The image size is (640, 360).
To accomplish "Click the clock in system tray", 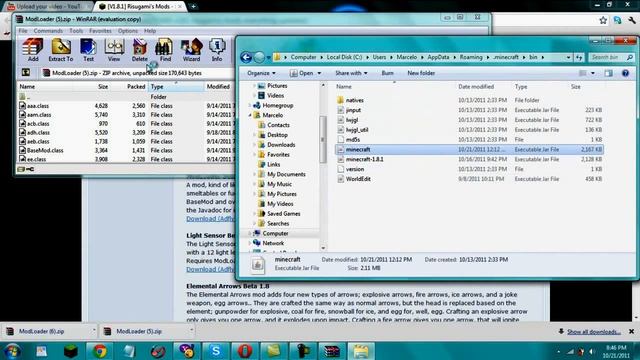I will [x=616, y=351].
